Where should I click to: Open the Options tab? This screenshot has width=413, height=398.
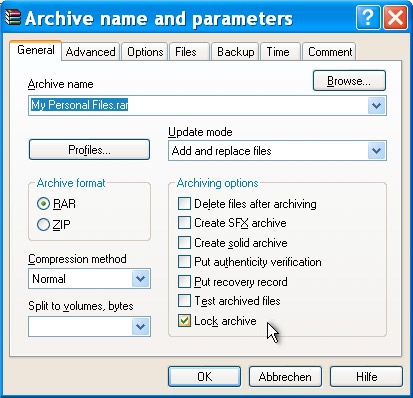(145, 52)
